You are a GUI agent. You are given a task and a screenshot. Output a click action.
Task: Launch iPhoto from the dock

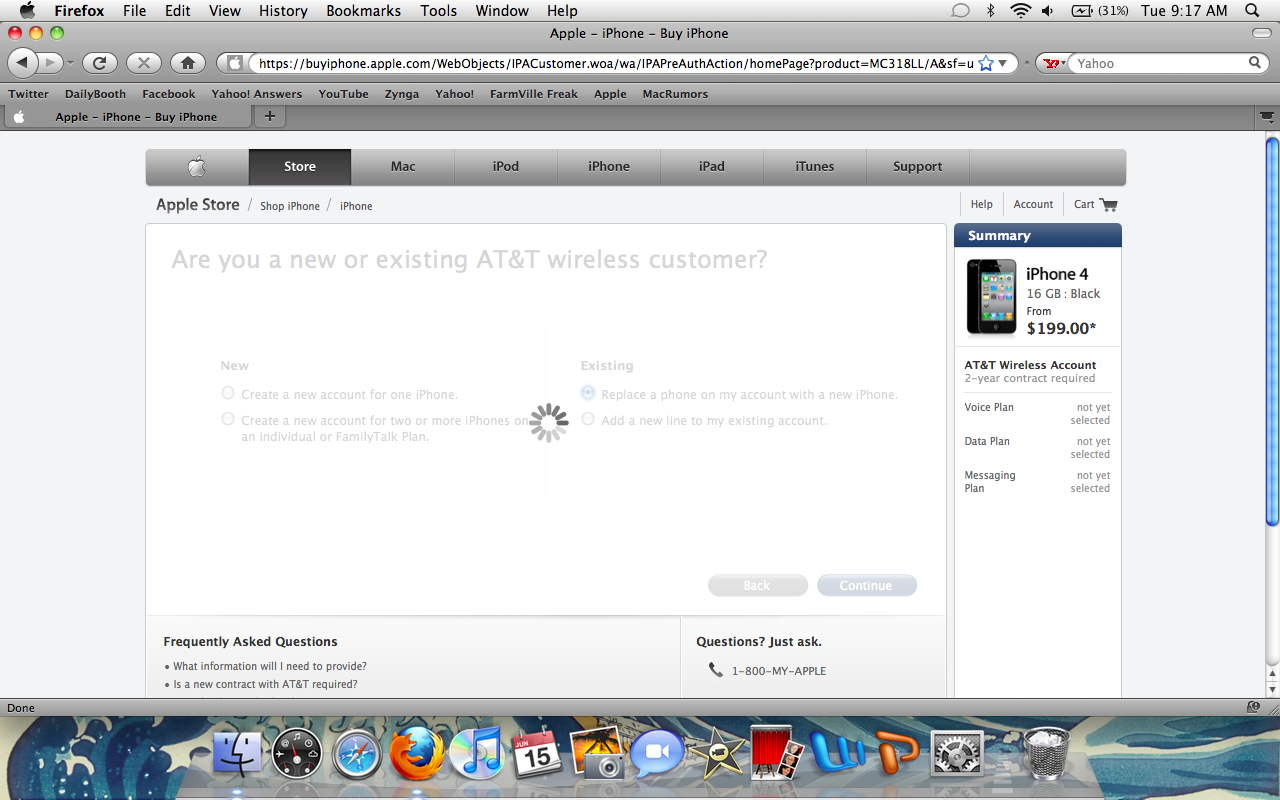tap(597, 753)
